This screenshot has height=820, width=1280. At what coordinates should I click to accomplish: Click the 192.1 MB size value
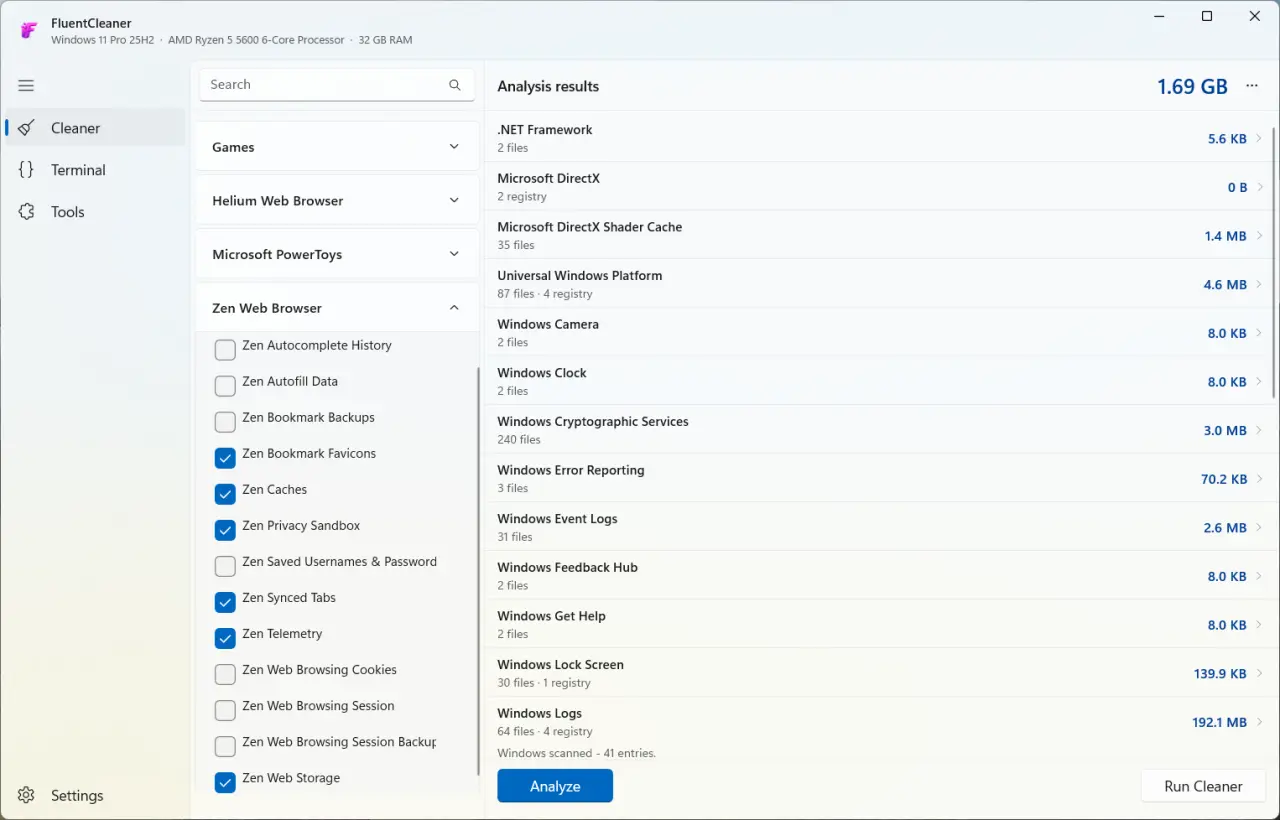coord(1219,722)
